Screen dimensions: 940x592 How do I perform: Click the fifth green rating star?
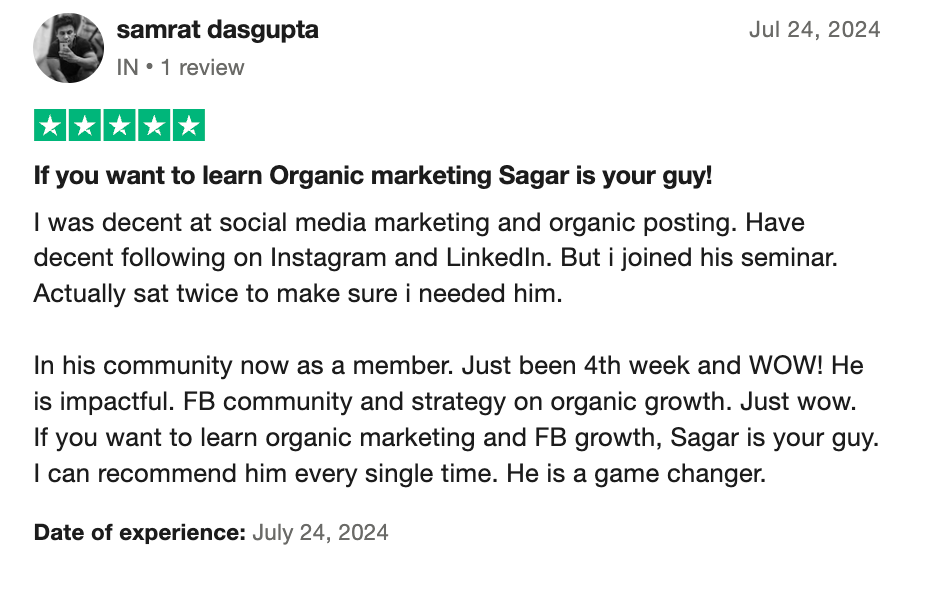[x=189, y=125]
